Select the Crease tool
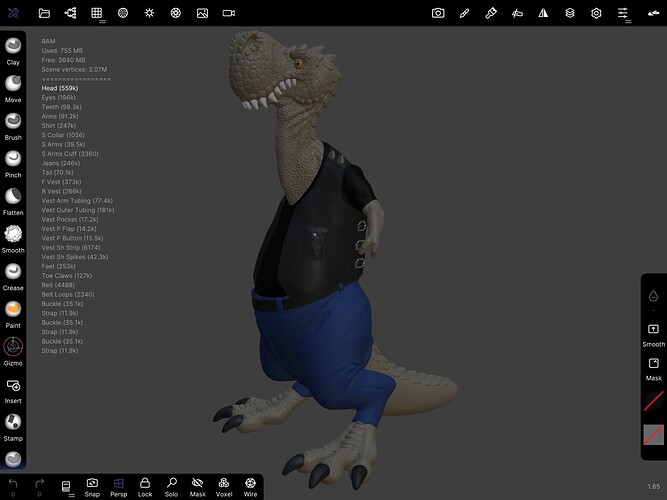Screen dimensions: 667x500 click(13, 277)
